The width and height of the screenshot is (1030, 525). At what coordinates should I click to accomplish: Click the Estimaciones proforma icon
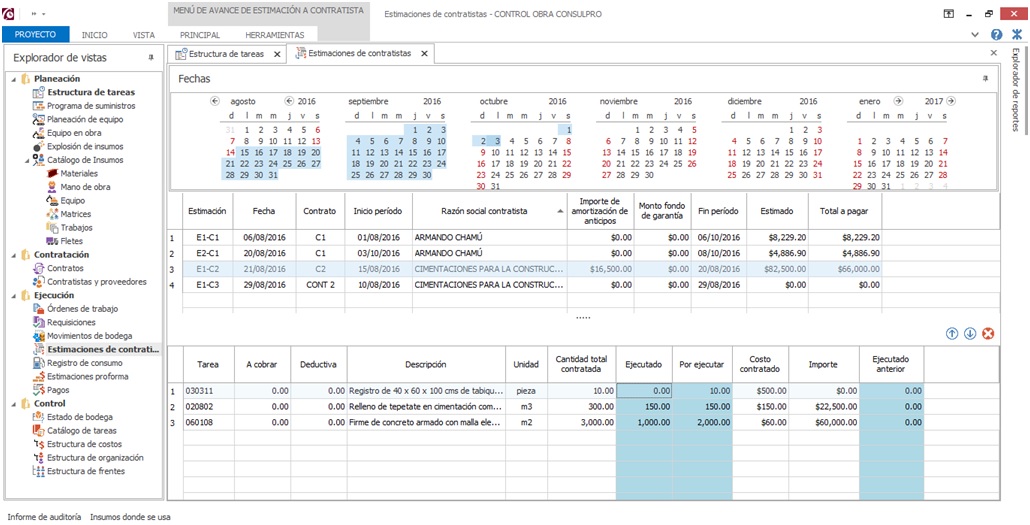pos(38,377)
